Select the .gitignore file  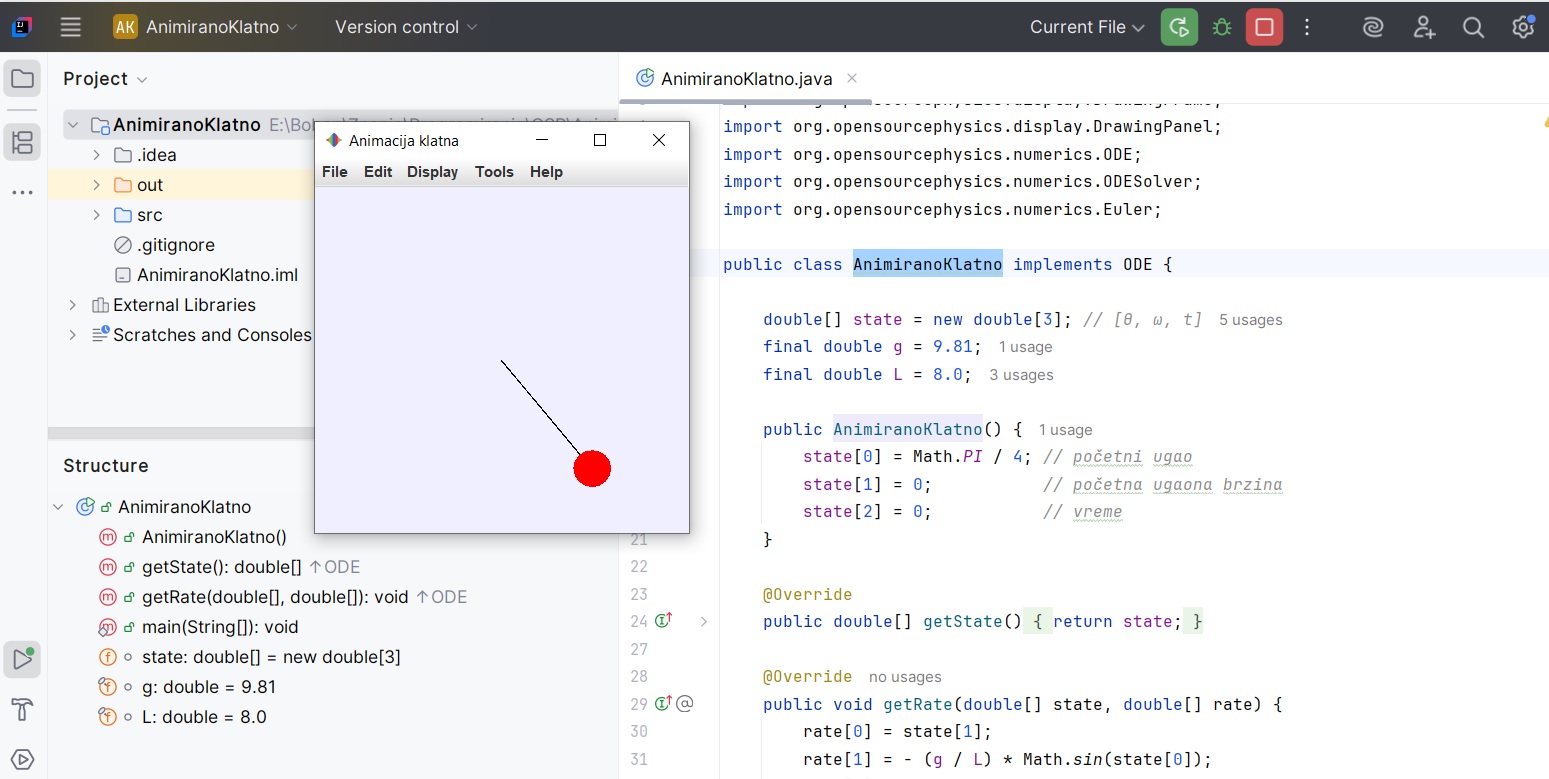pyautogui.click(x=164, y=245)
